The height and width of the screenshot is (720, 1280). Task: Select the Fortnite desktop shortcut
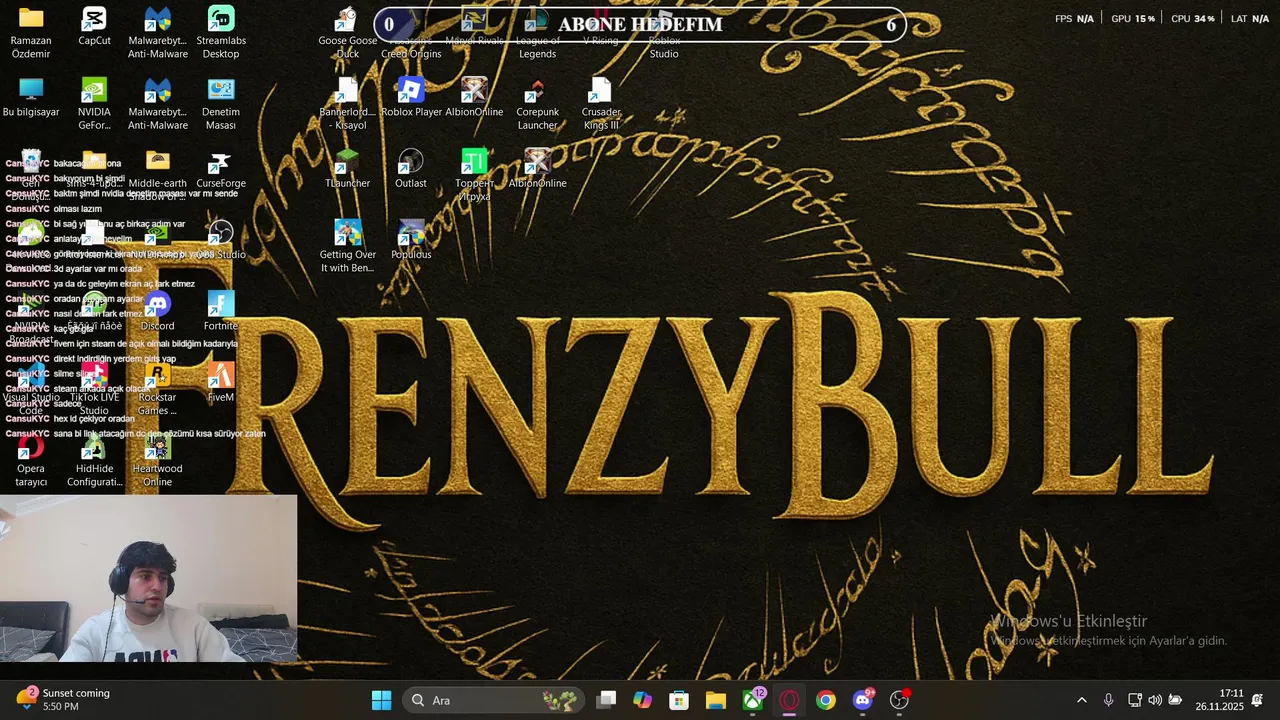click(x=221, y=312)
